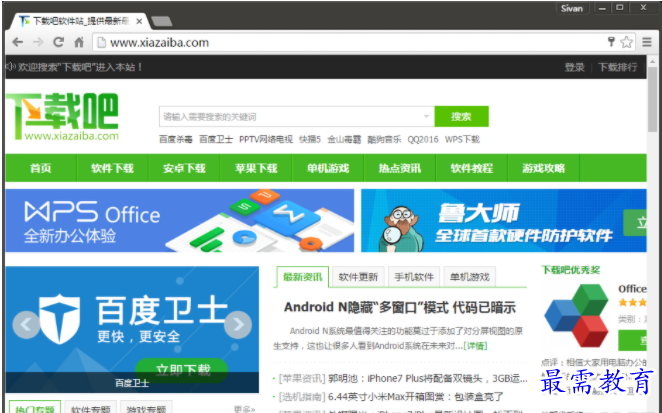662x413 pixels.
Task: Click the vertical scrollbar thumb
Action: pos(652,99)
